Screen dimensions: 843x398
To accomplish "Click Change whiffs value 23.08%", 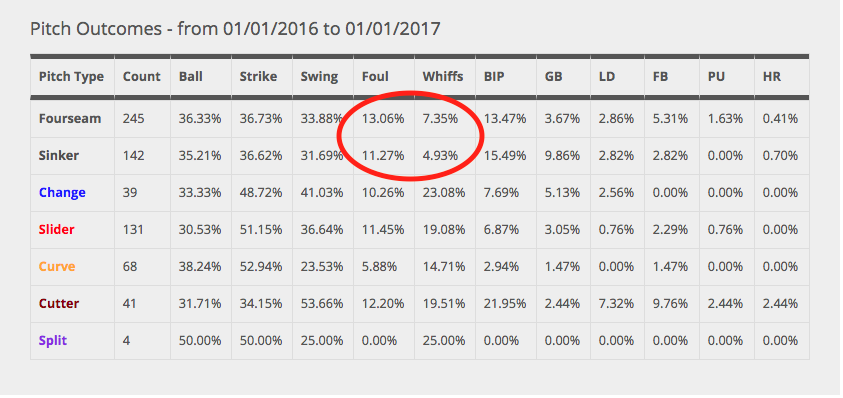I will point(444,193).
